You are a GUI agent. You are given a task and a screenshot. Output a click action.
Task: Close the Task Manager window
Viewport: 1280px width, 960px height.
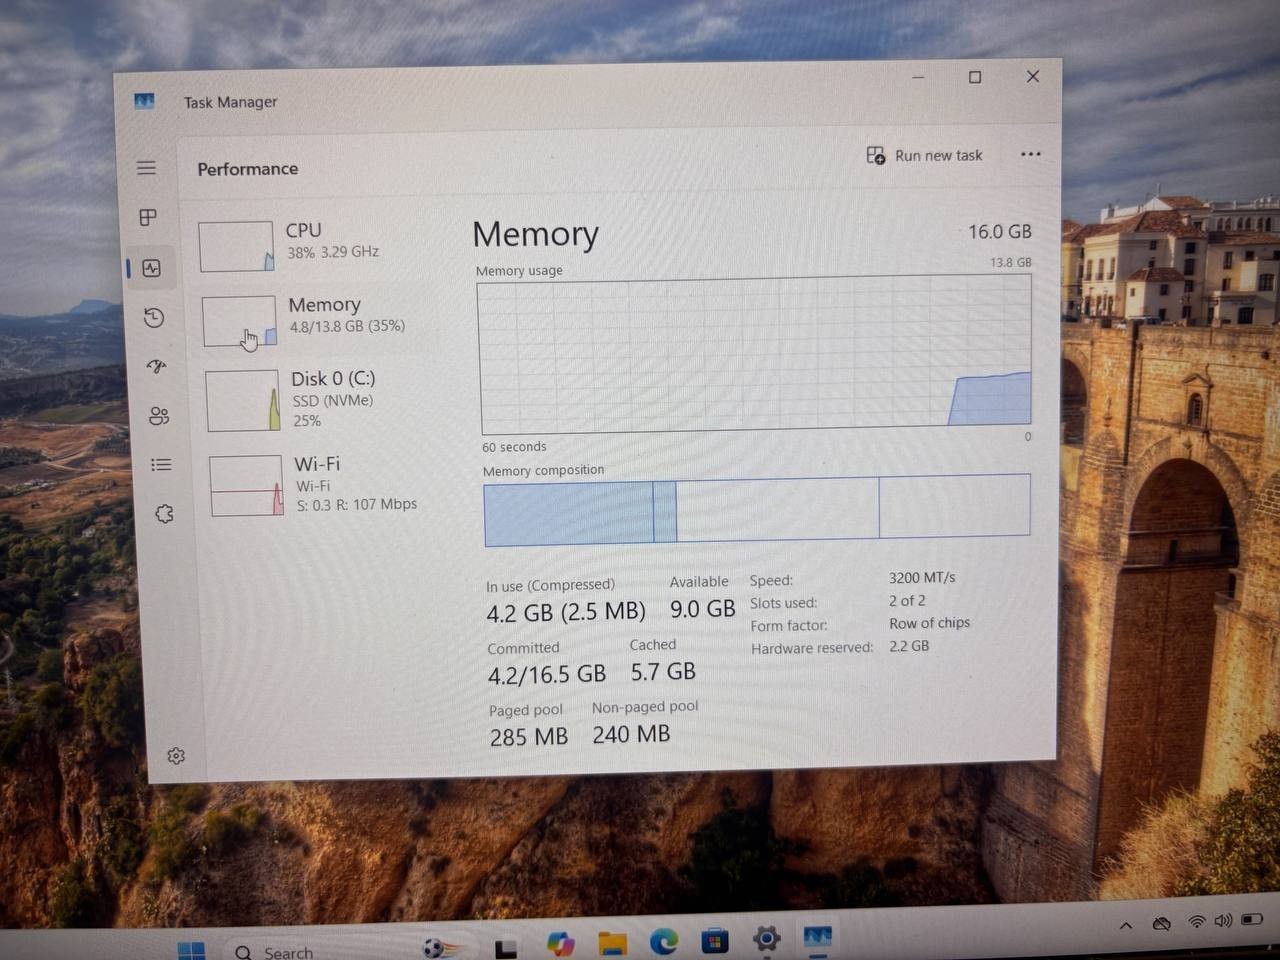(x=1033, y=76)
